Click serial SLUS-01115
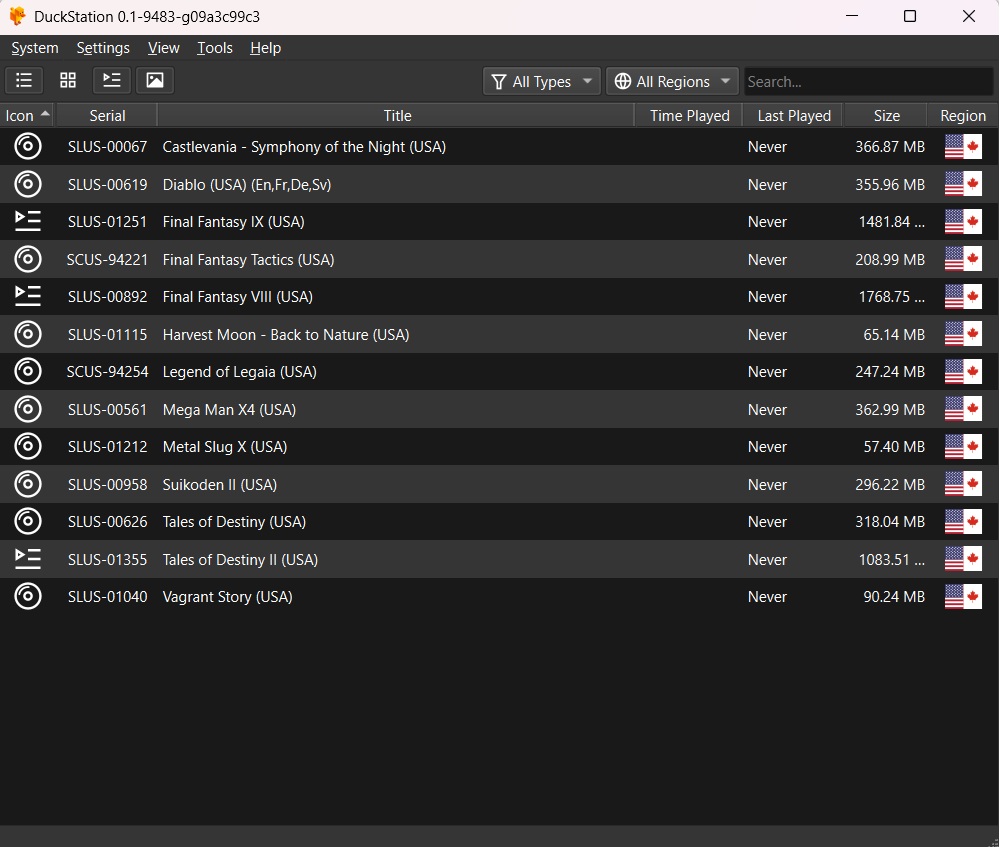 coord(107,334)
